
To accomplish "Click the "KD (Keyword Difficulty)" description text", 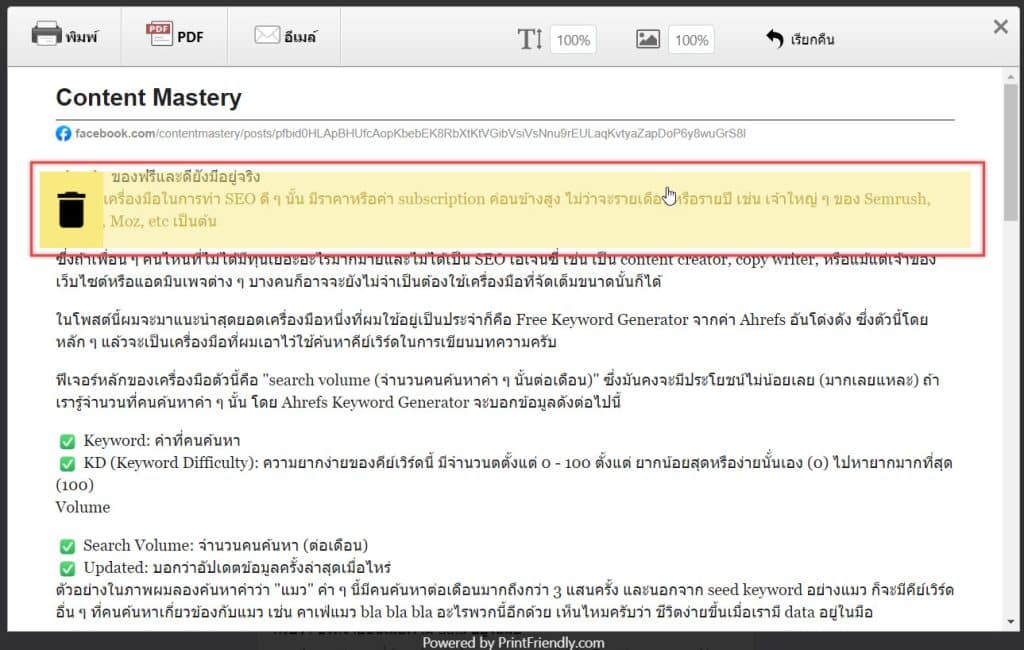I will pyautogui.click(x=504, y=474).
